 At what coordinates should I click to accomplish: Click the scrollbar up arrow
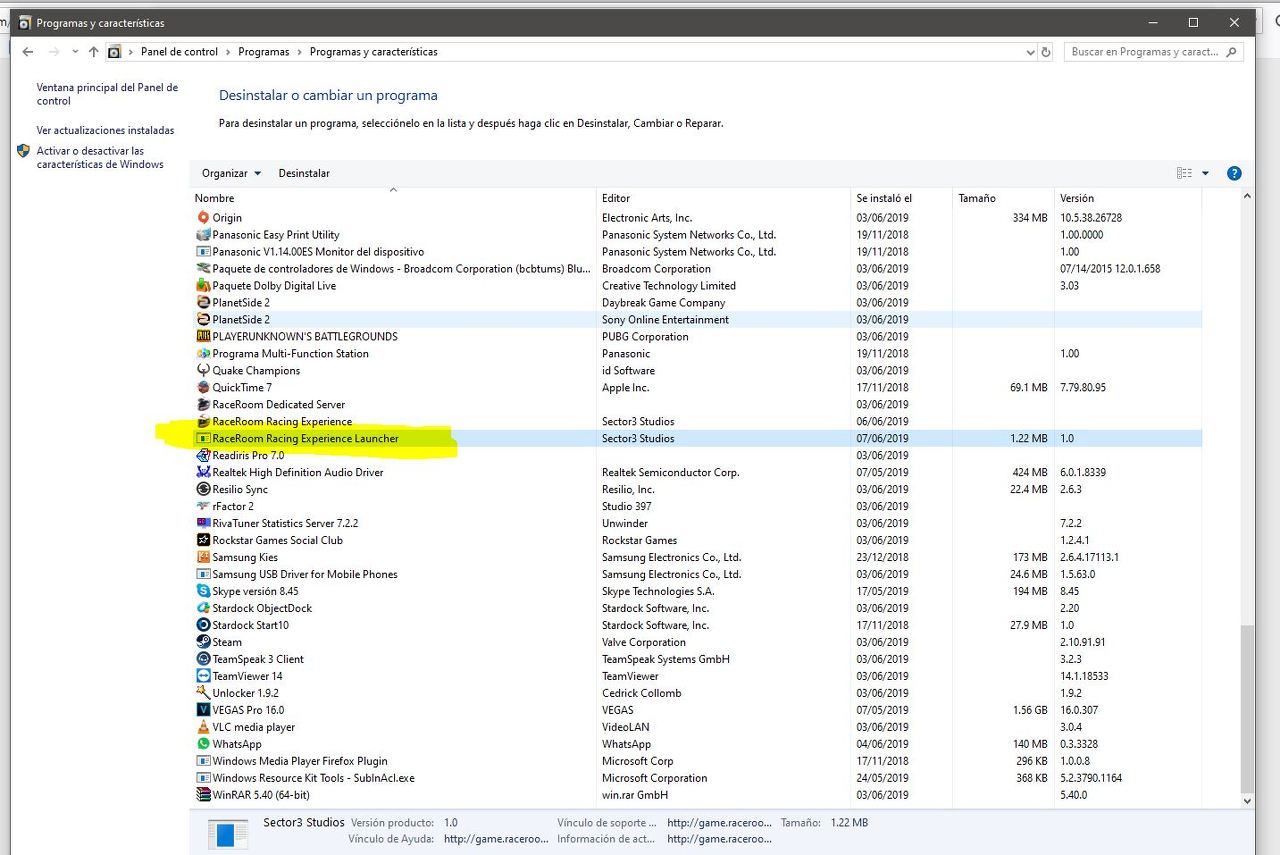[1246, 197]
